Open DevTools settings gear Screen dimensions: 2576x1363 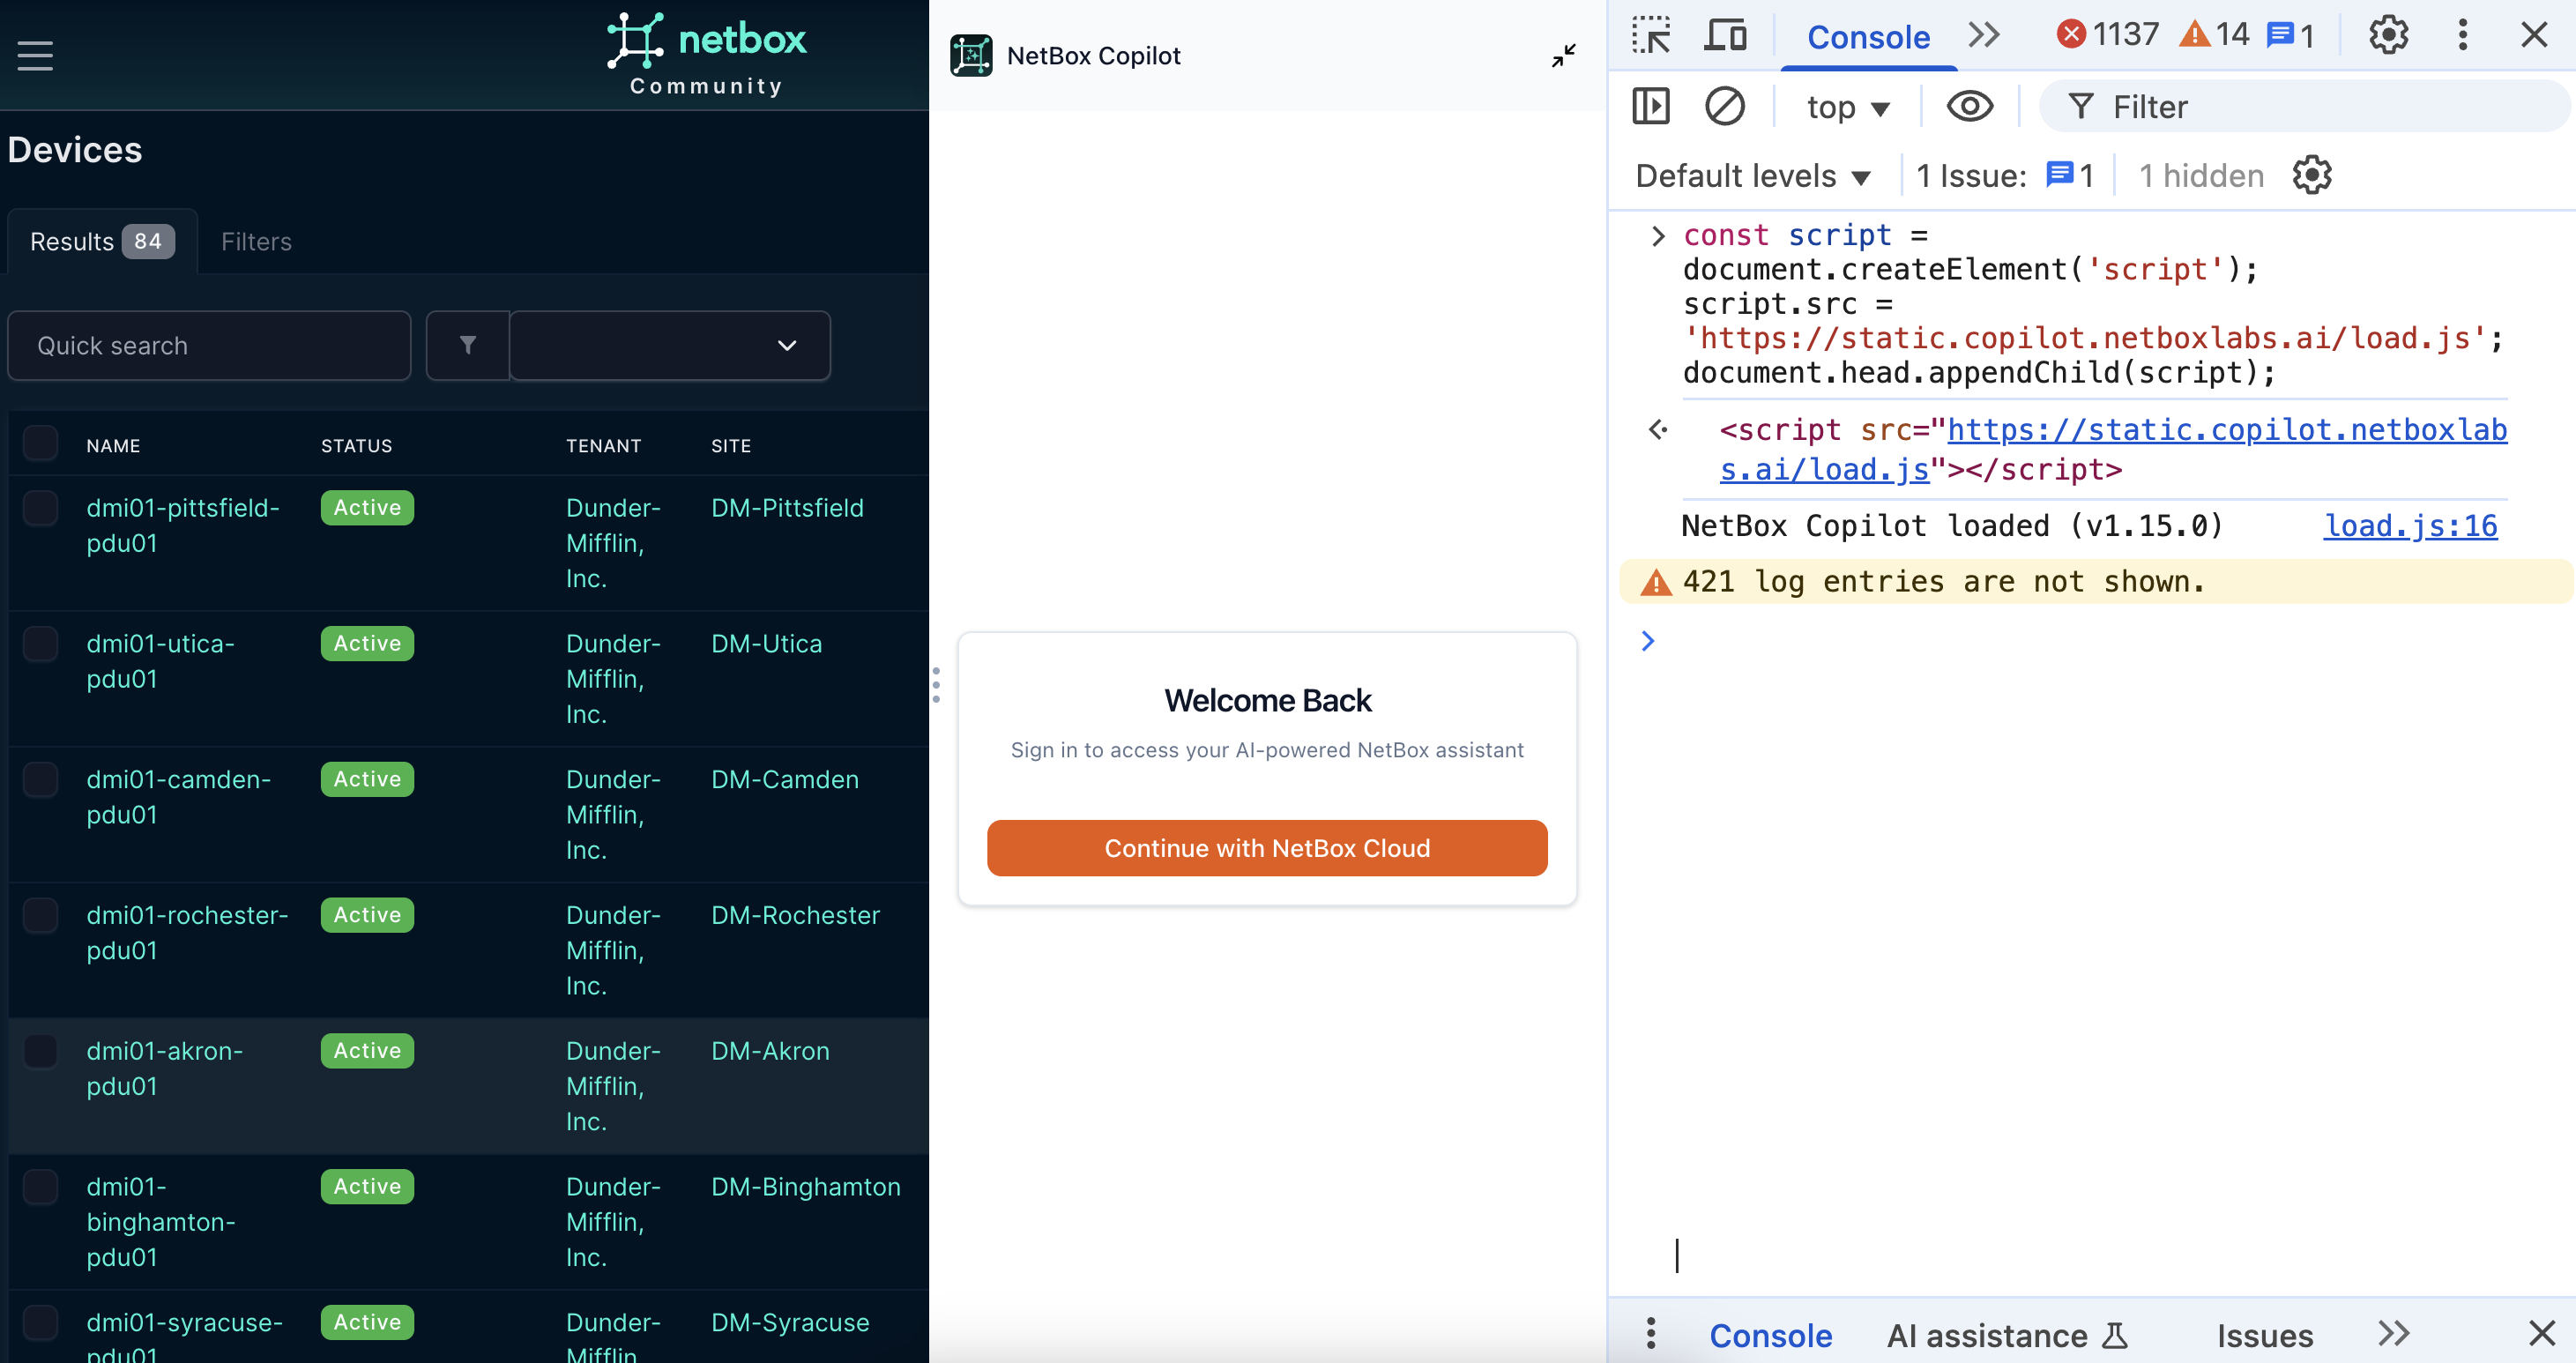[x=2388, y=34]
